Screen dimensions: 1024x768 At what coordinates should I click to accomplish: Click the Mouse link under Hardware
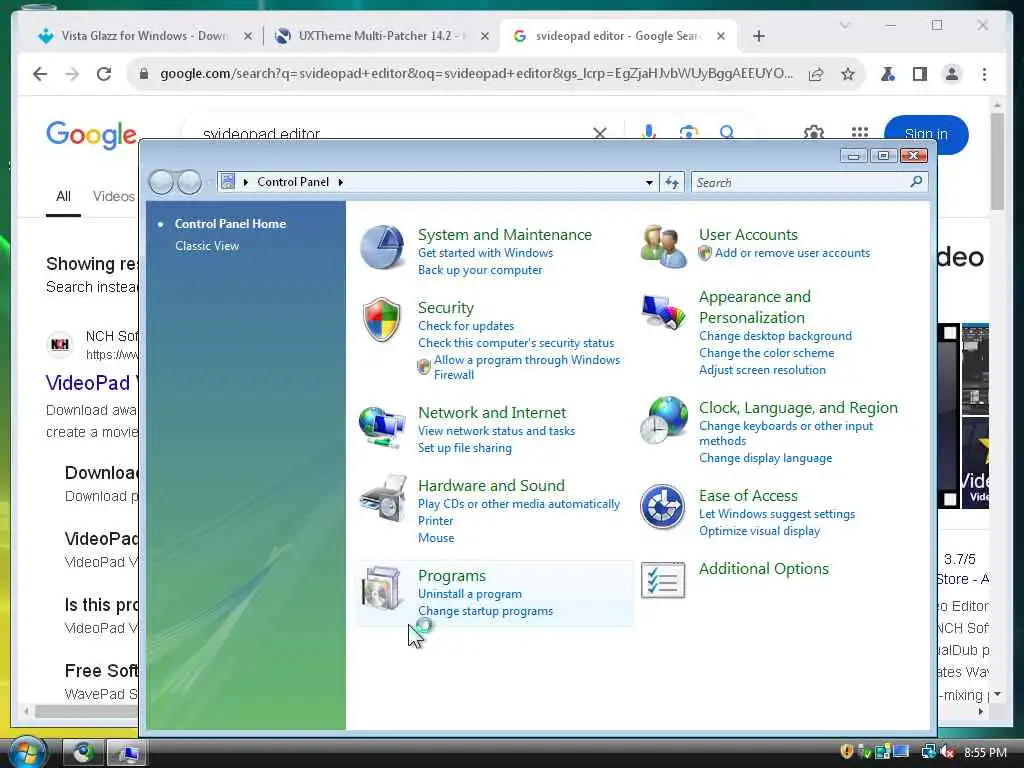tap(436, 538)
